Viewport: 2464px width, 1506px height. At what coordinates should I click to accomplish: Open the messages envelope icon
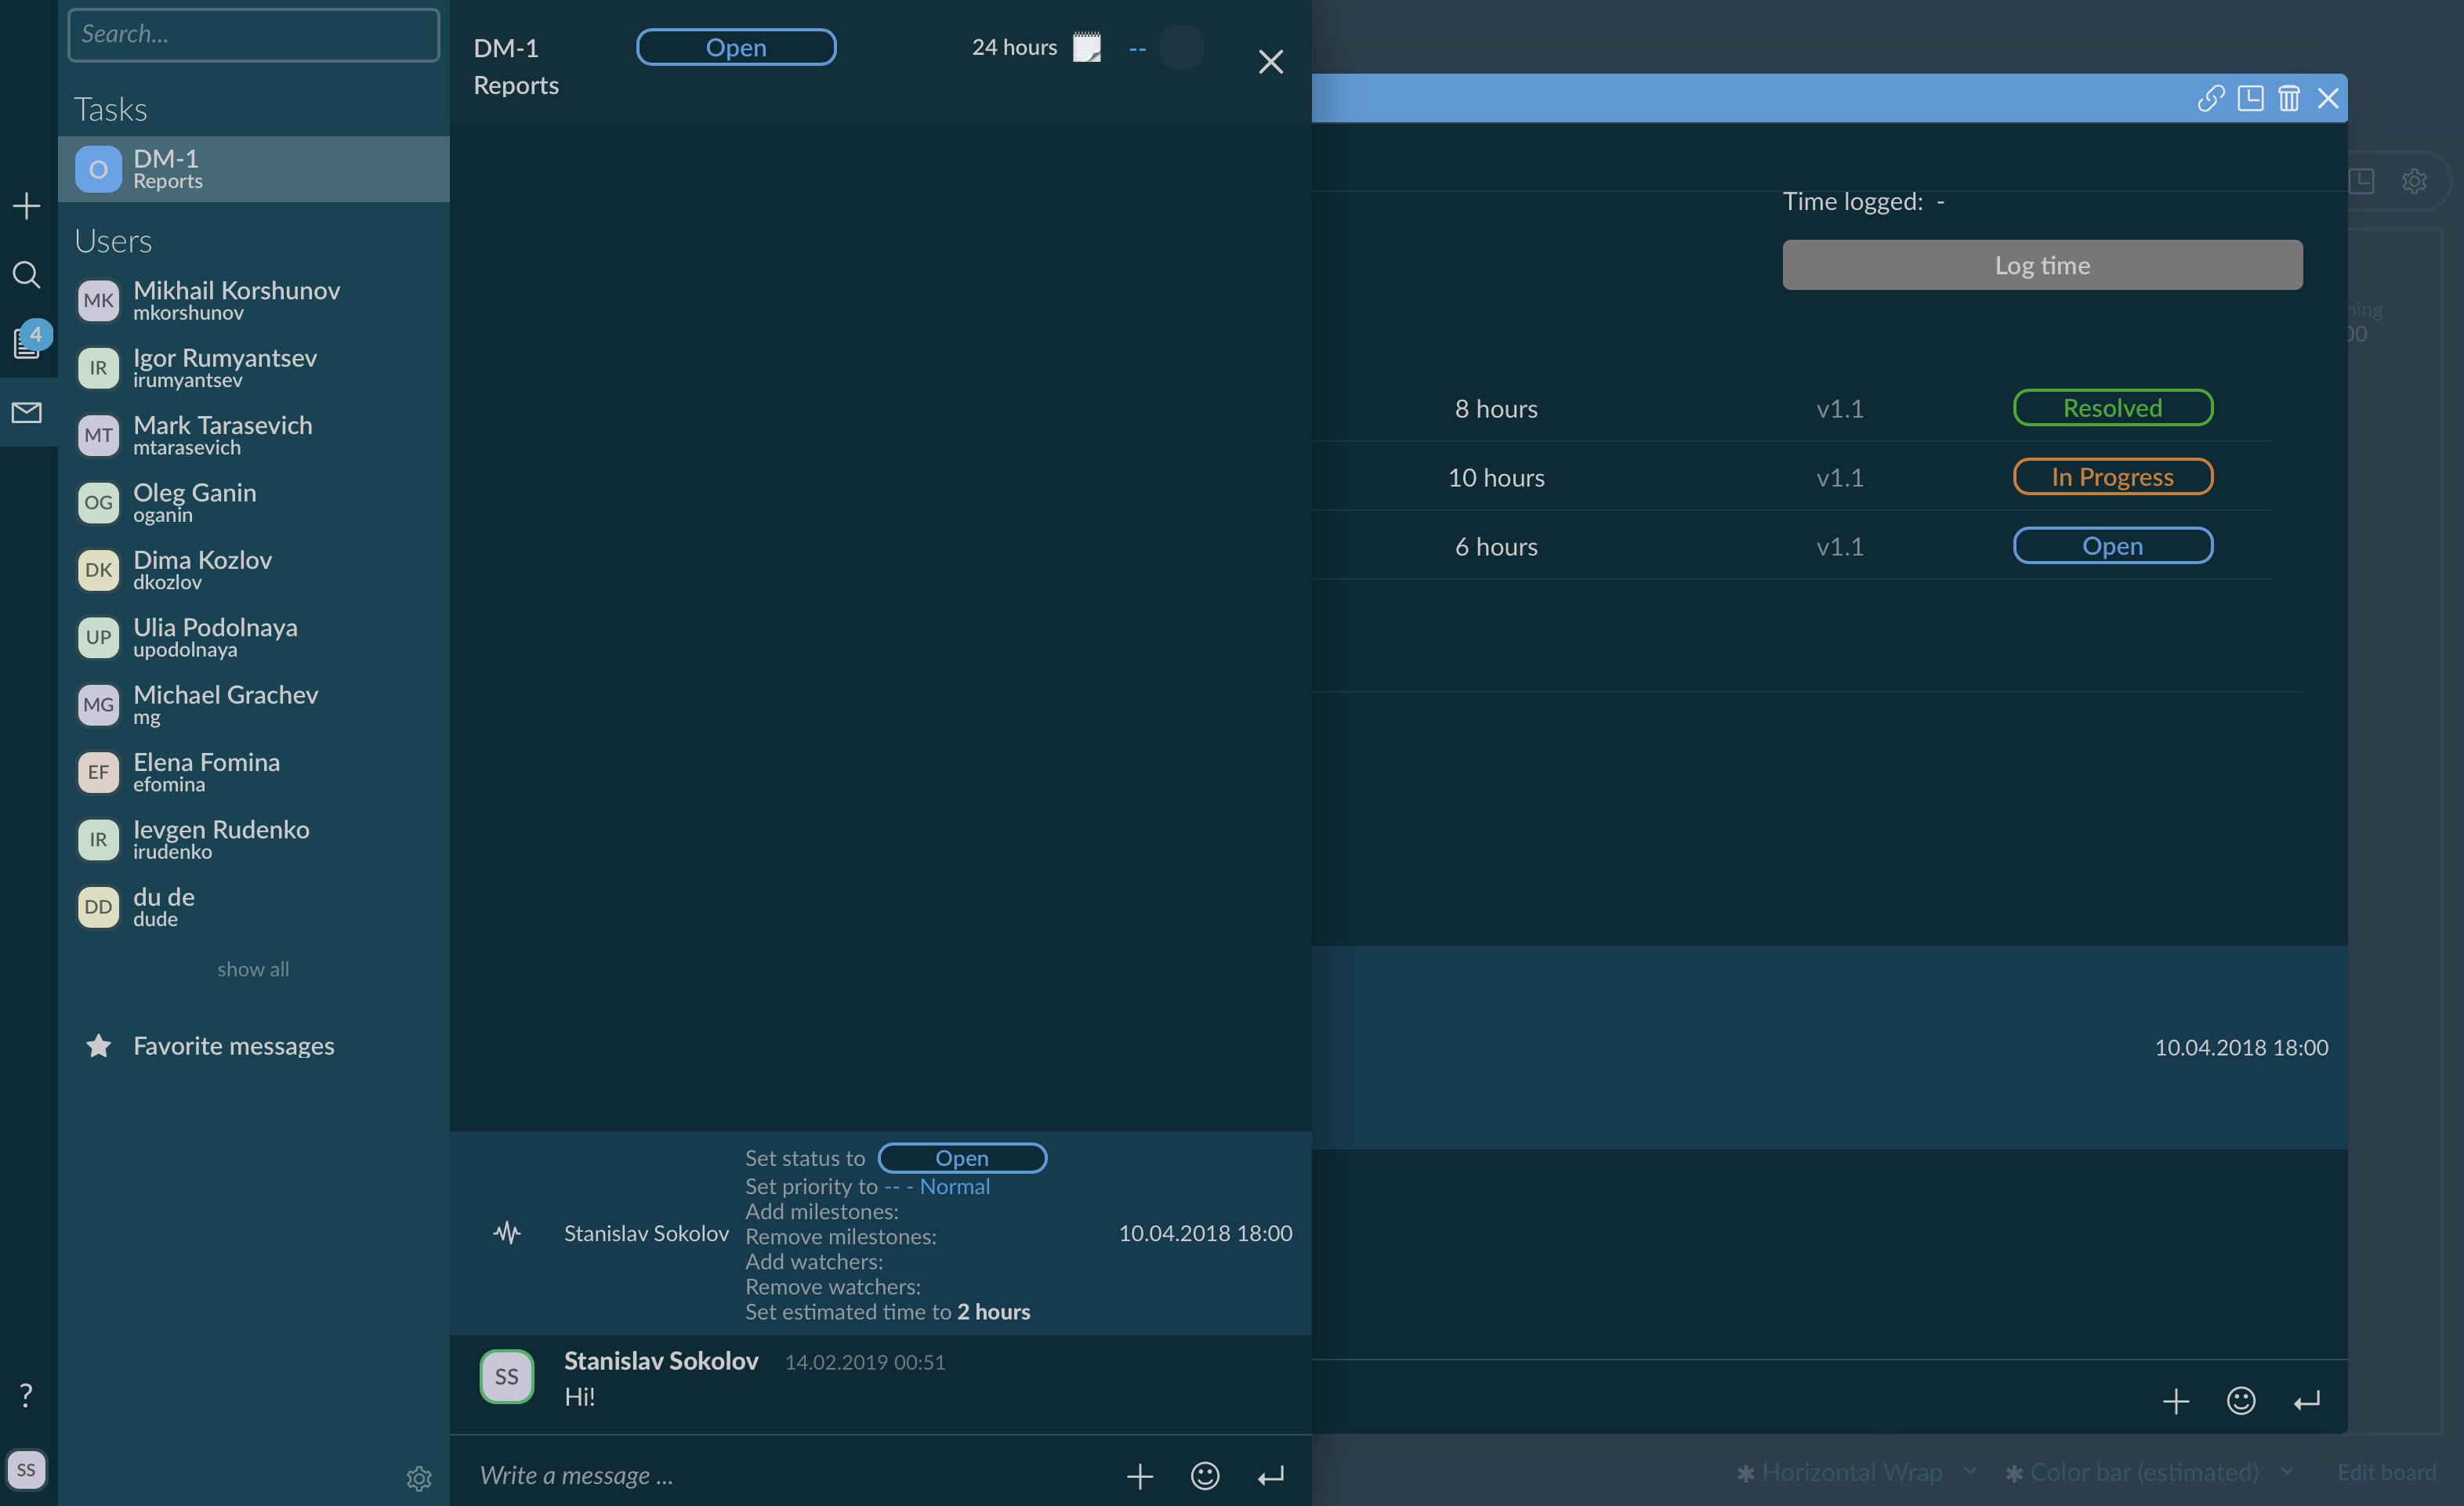pyautogui.click(x=27, y=412)
